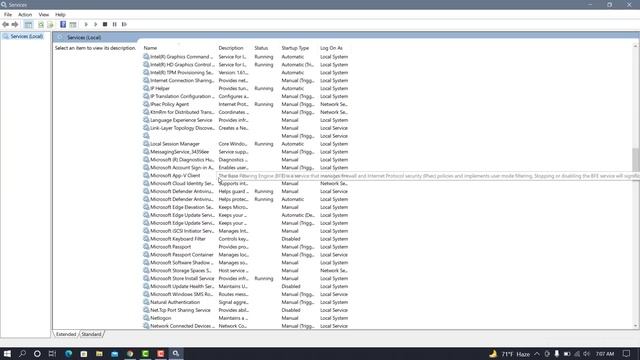640x360 pixels.
Task: Click the Stop Service square icon
Action: point(105,24)
